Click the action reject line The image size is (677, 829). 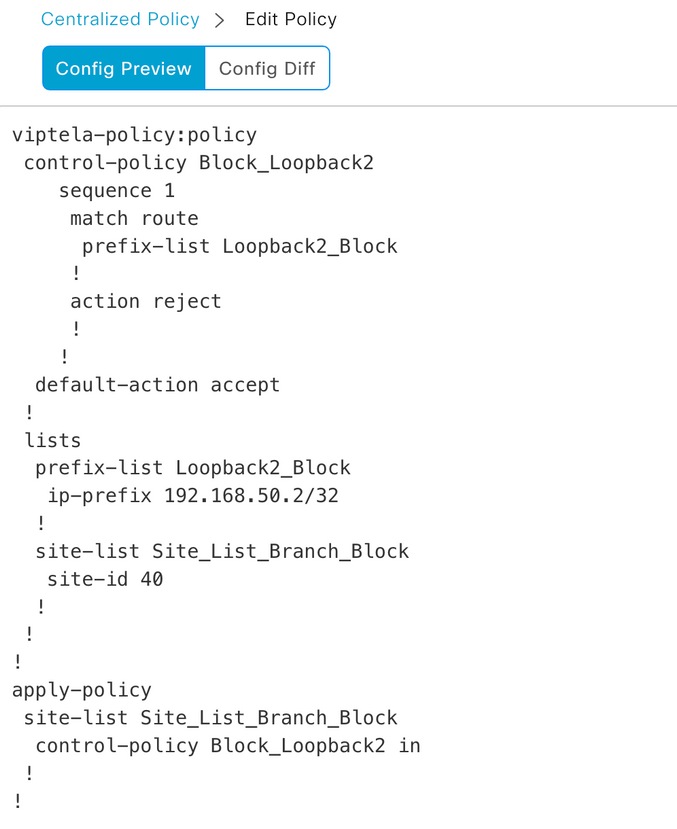point(146,301)
